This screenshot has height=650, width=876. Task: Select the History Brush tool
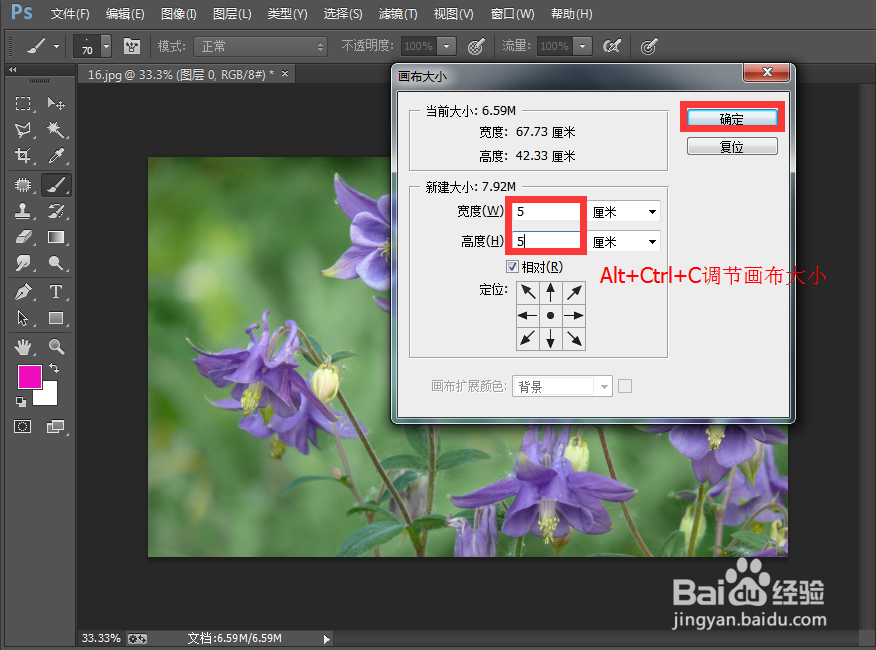(56, 211)
